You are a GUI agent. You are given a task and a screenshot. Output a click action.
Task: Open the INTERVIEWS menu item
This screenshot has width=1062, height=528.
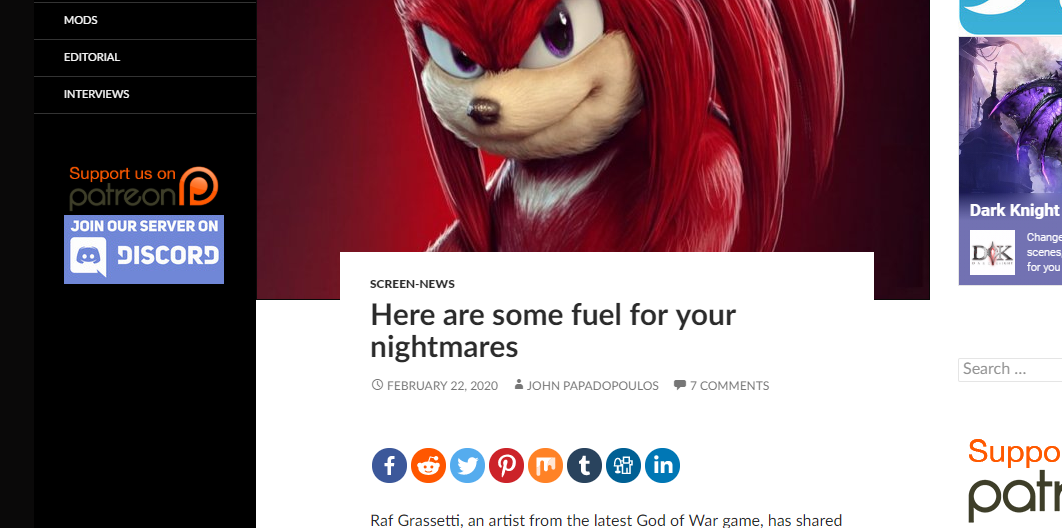tap(96, 94)
